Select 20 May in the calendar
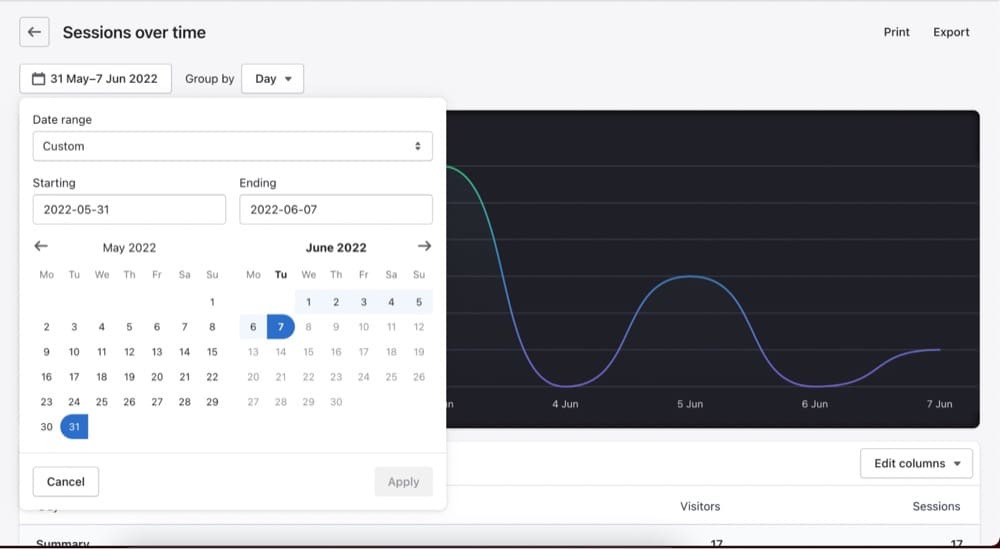Image resolution: width=1000 pixels, height=549 pixels. (157, 377)
